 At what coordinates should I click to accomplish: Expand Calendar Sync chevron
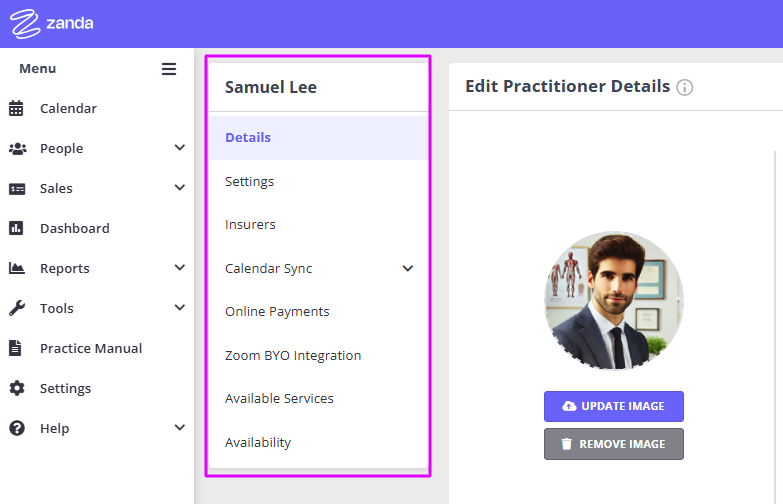tap(408, 269)
